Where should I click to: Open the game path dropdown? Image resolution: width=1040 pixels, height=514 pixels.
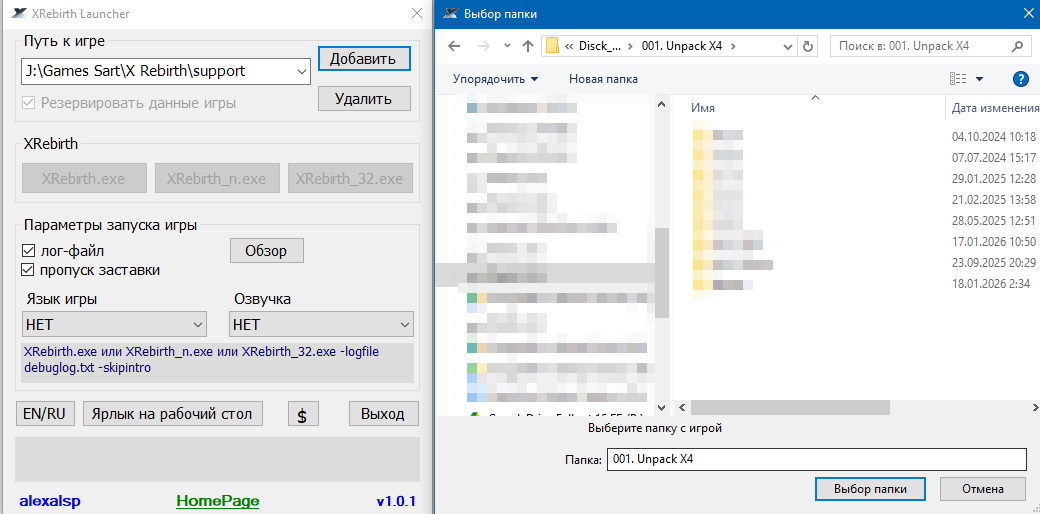pyautogui.click(x=302, y=71)
